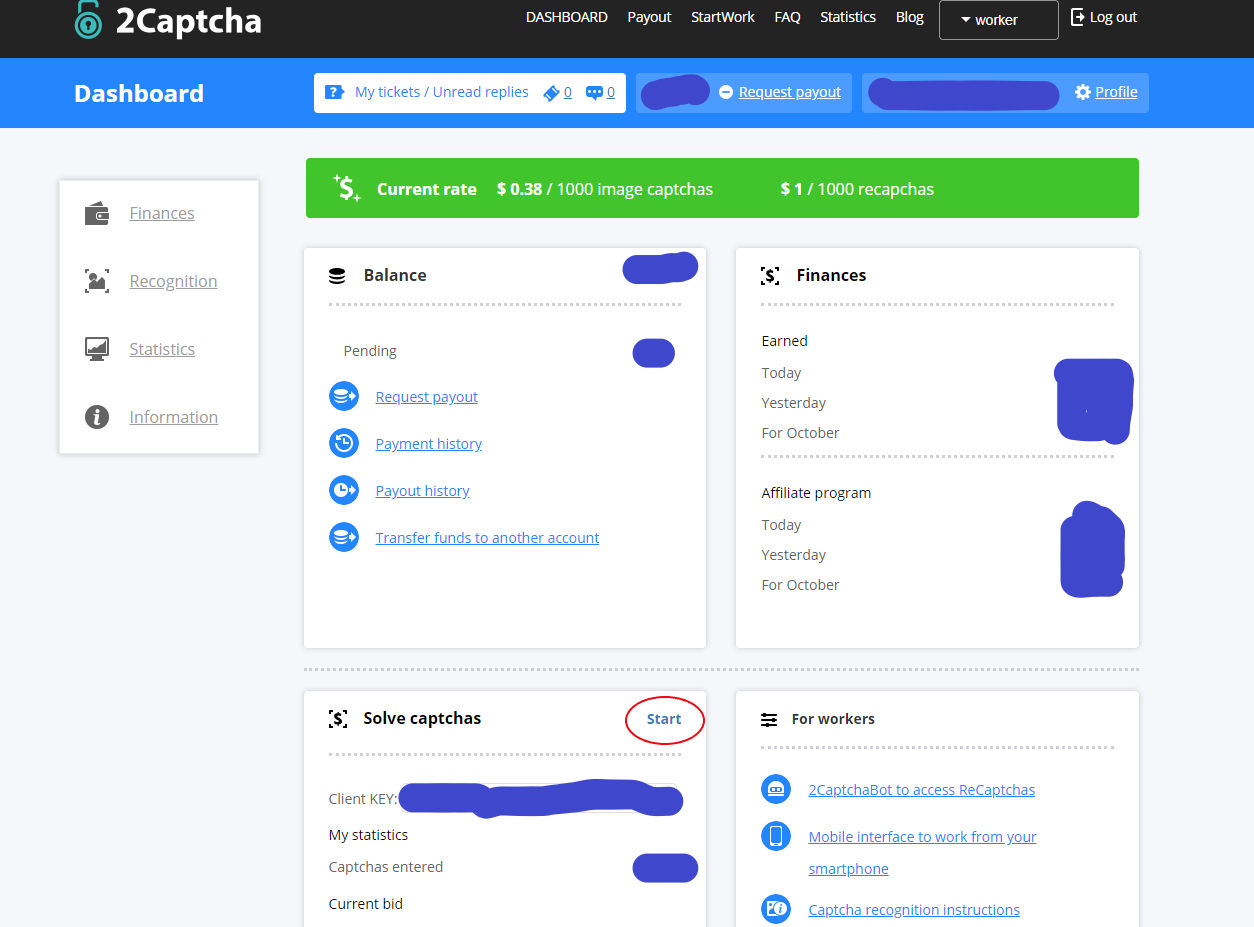Open Payment history link
The image size is (1254, 927).
429,444
